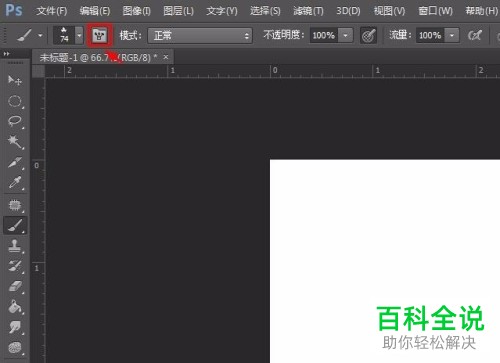The image size is (500, 363).
Task: Select the Slice tool in toolbox
Action: pos(15,162)
